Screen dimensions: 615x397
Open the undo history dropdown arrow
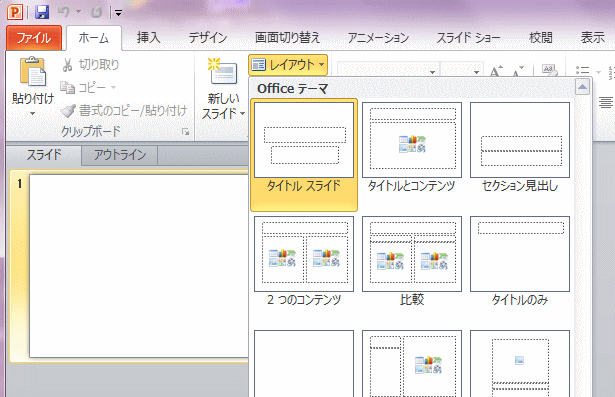pyautogui.click(x=78, y=12)
